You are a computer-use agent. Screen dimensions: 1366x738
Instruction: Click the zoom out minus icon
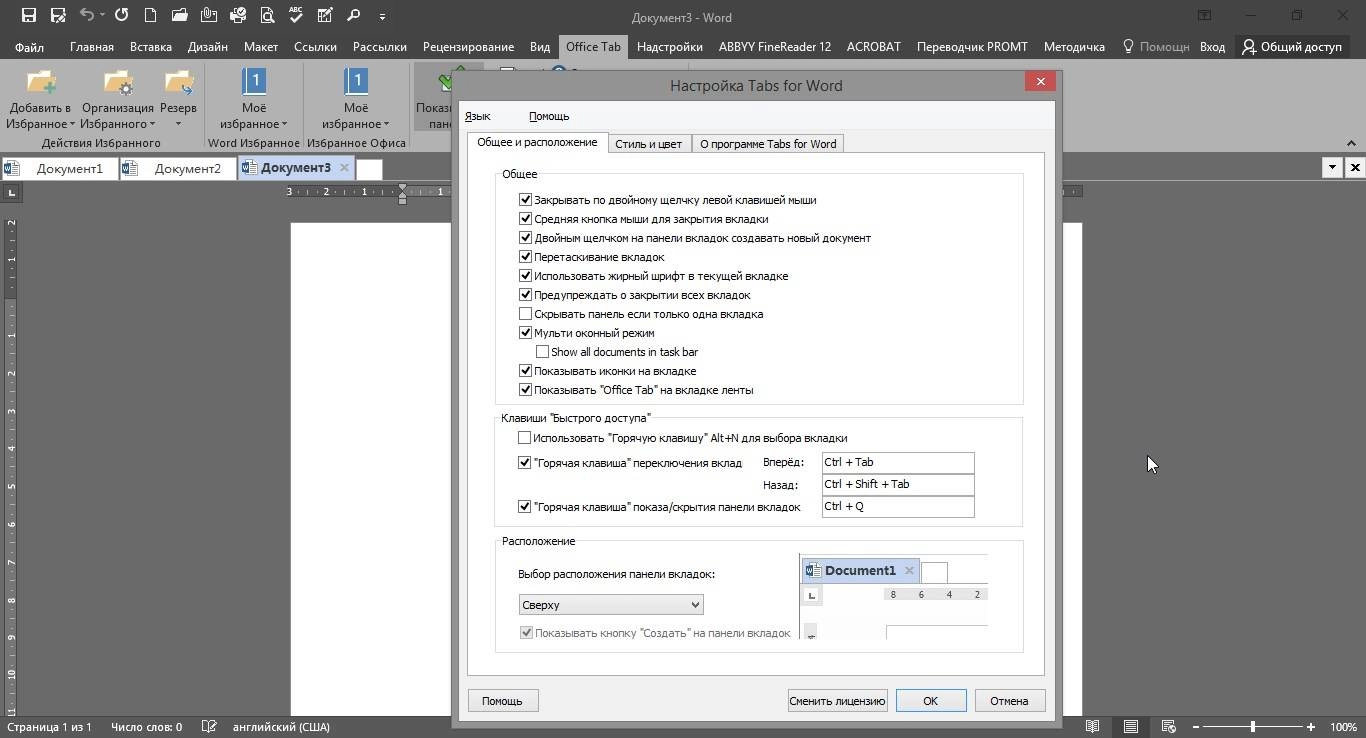tap(1195, 727)
